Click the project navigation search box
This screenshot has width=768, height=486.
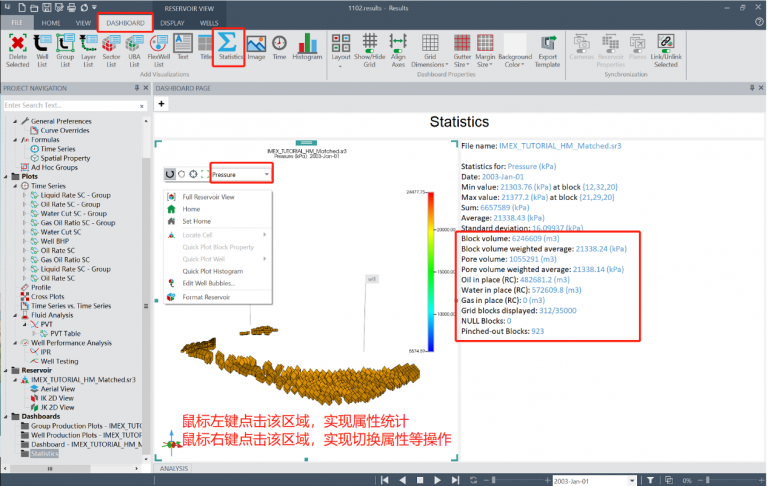(70, 105)
